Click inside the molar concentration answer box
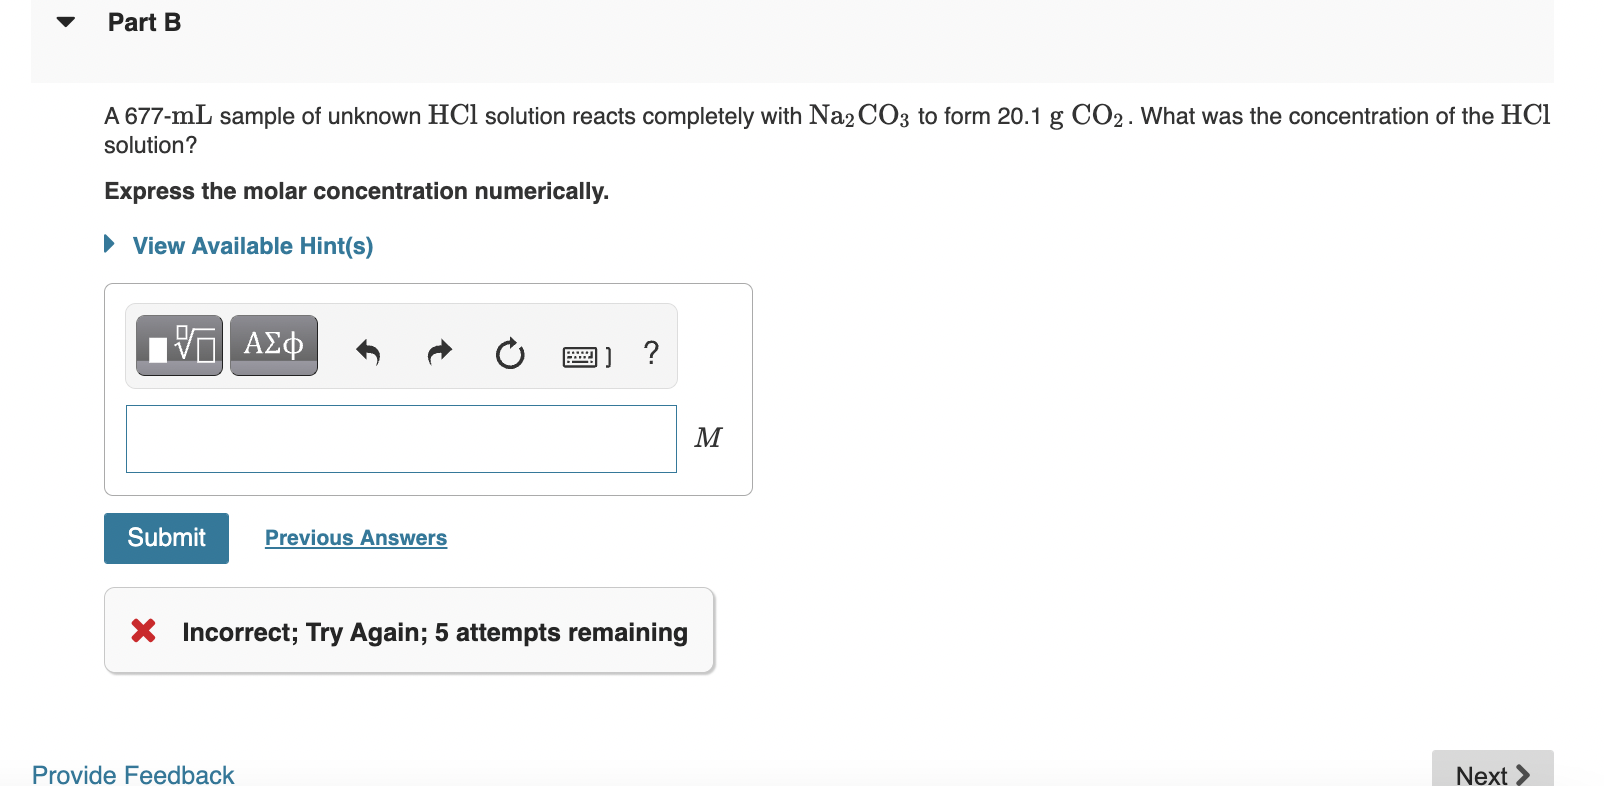 [400, 438]
